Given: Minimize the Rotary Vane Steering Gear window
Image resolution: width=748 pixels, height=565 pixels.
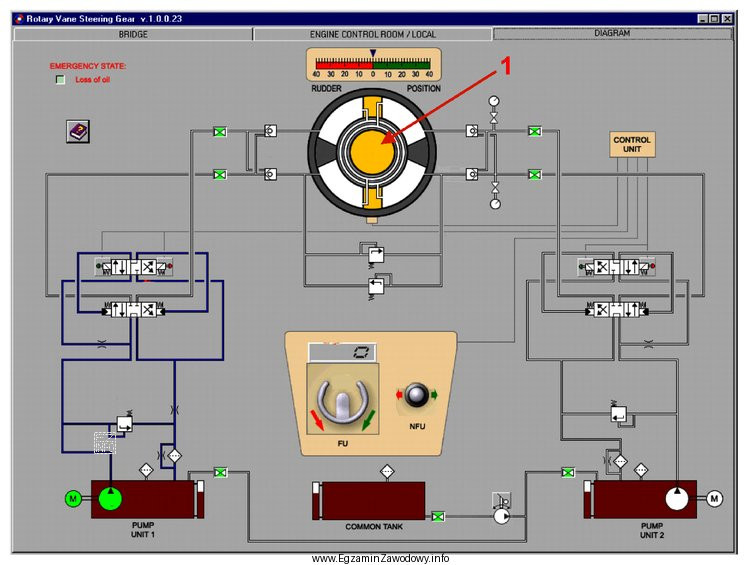Looking at the screenshot, I should 702,19.
